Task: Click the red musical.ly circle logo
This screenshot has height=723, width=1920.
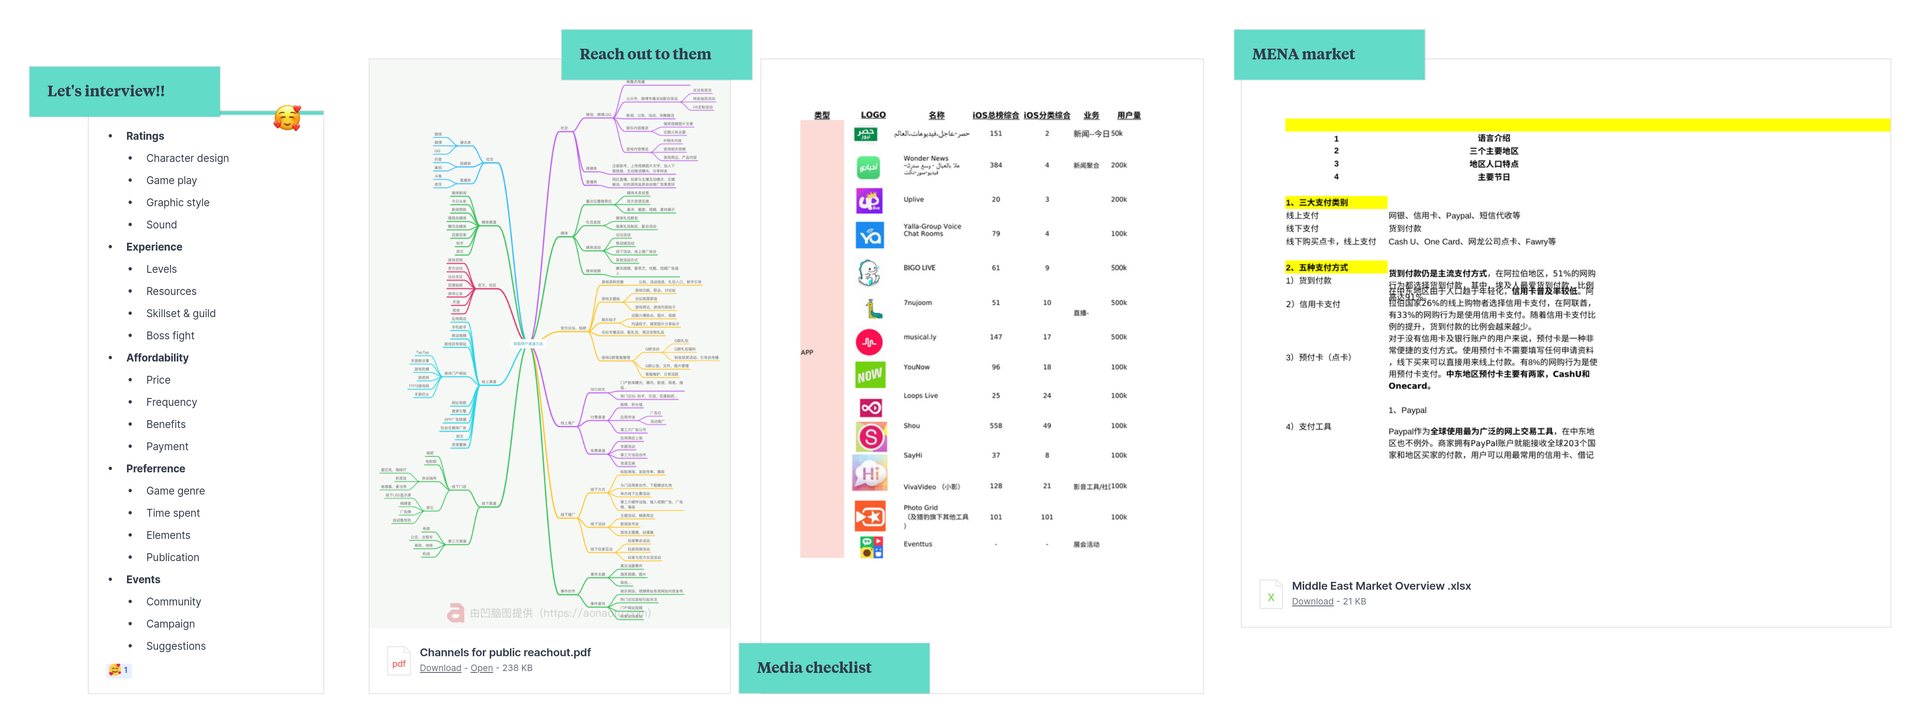Action: coord(869,342)
